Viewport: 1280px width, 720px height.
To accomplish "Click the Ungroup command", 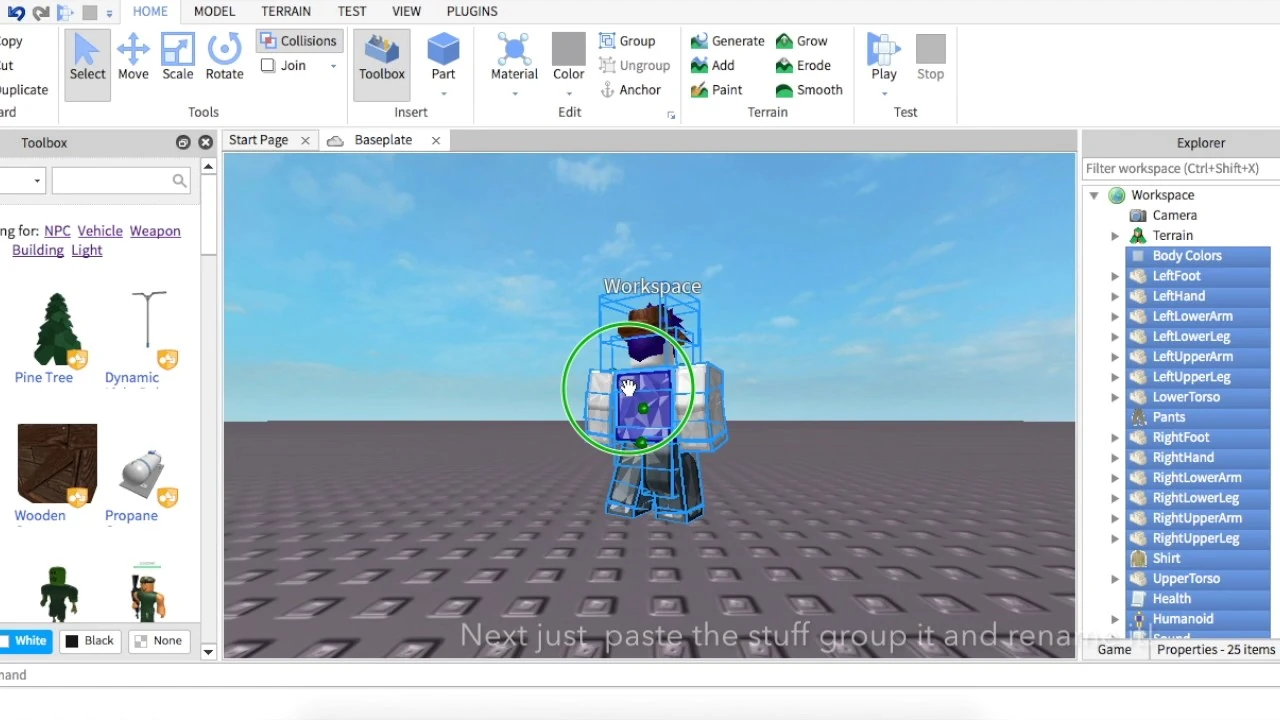I will pyautogui.click(x=634, y=66).
